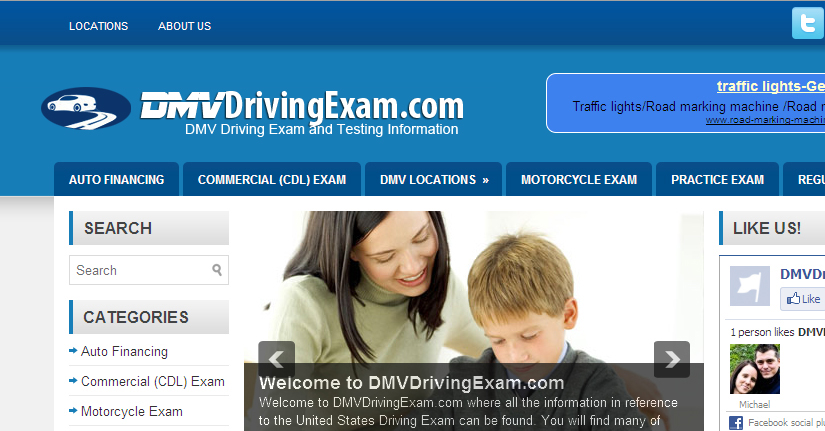Advance to next slide arrow

[672, 359]
